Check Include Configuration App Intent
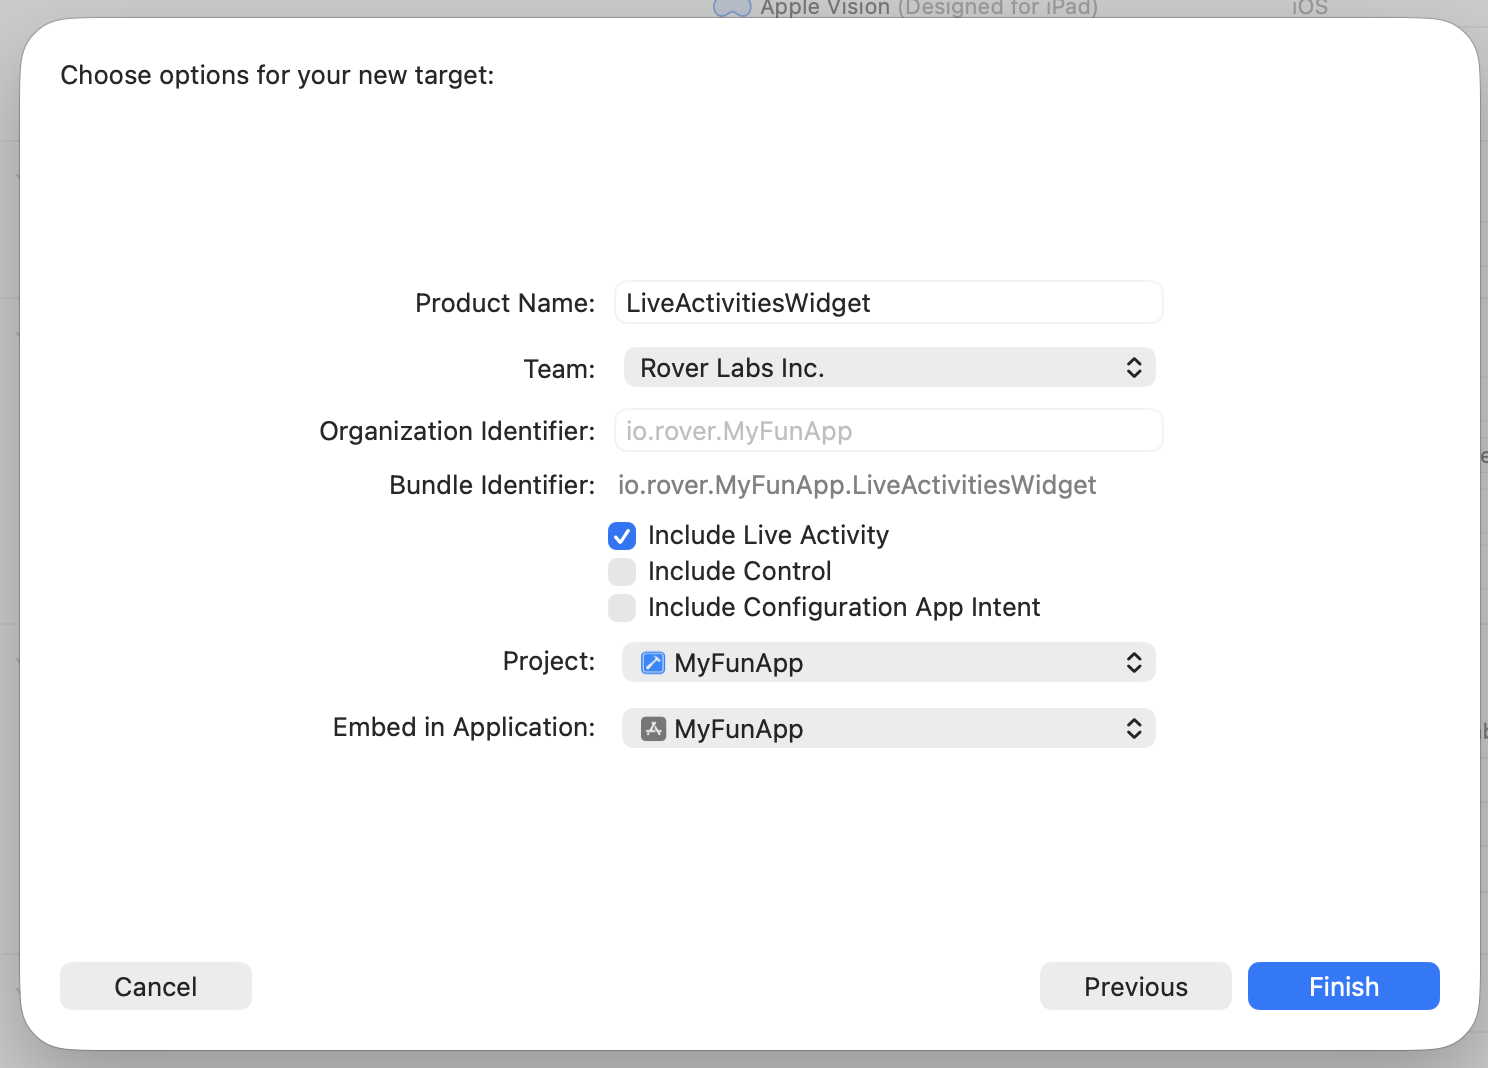Screen dimensions: 1488x1068 coord(622,607)
